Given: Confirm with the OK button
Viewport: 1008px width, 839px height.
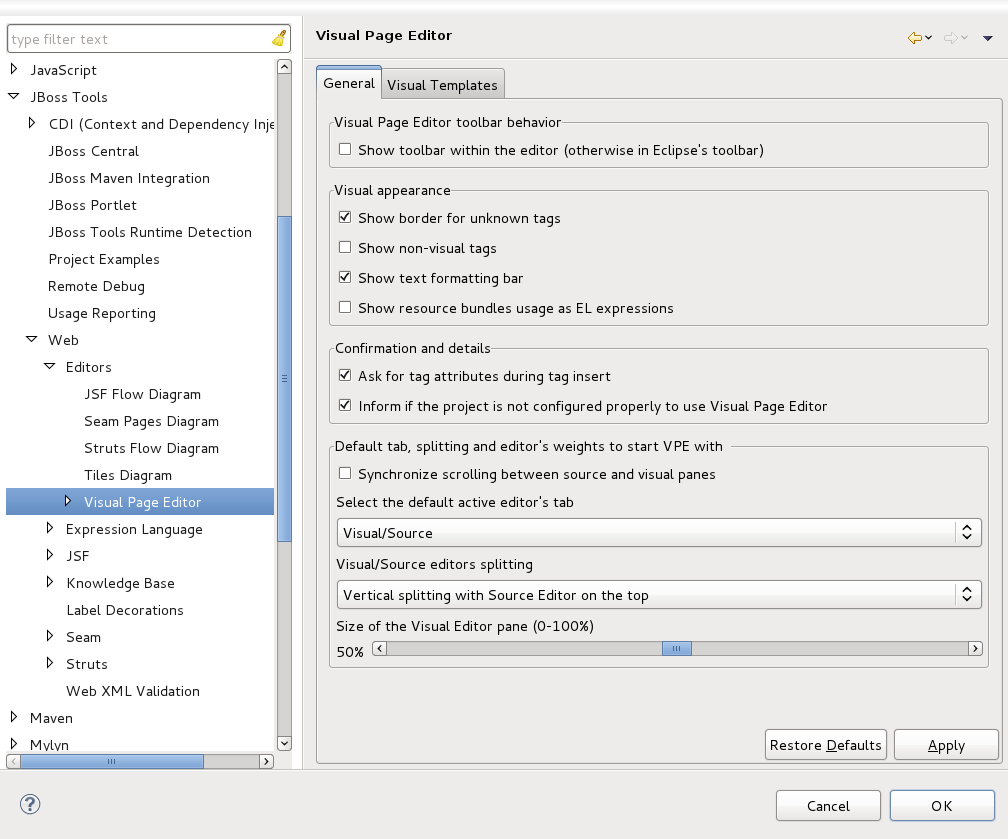Looking at the screenshot, I should [942, 806].
